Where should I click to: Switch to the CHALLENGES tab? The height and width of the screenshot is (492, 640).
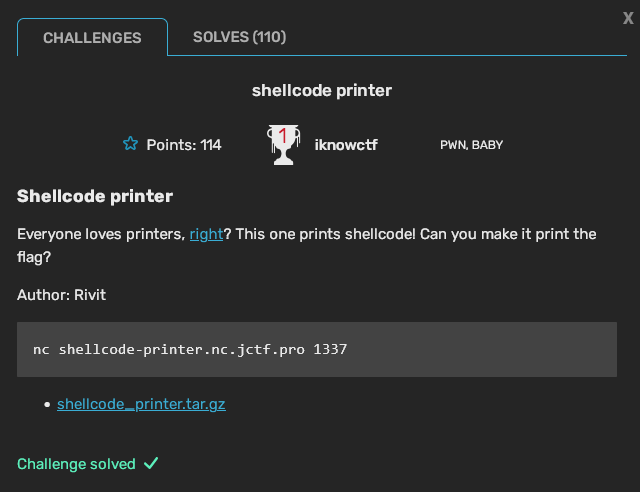tap(92, 38)
